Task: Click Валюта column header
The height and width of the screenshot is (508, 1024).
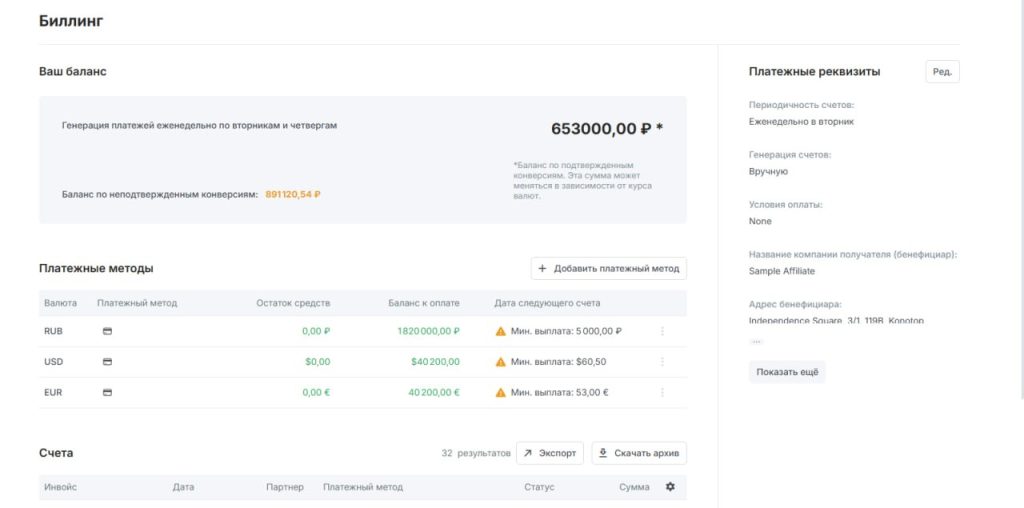Action: 61,303
